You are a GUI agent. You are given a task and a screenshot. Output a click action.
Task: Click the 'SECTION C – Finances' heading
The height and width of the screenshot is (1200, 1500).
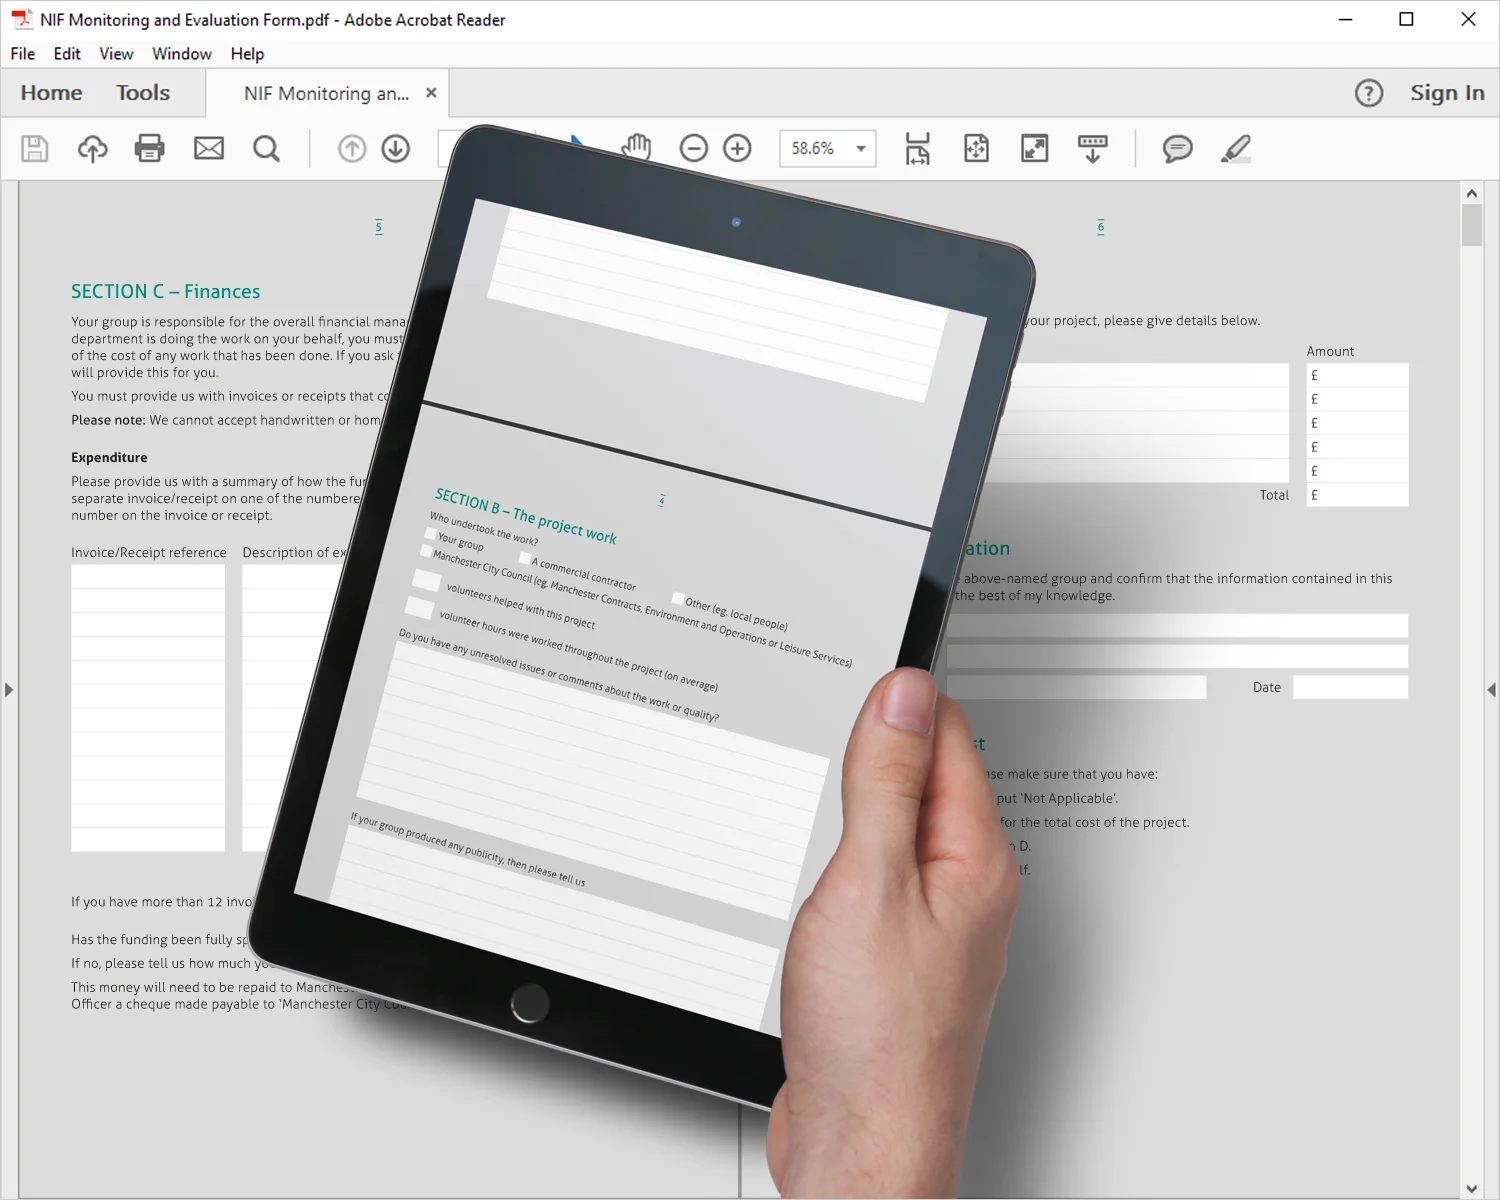(x=165, y=292)
